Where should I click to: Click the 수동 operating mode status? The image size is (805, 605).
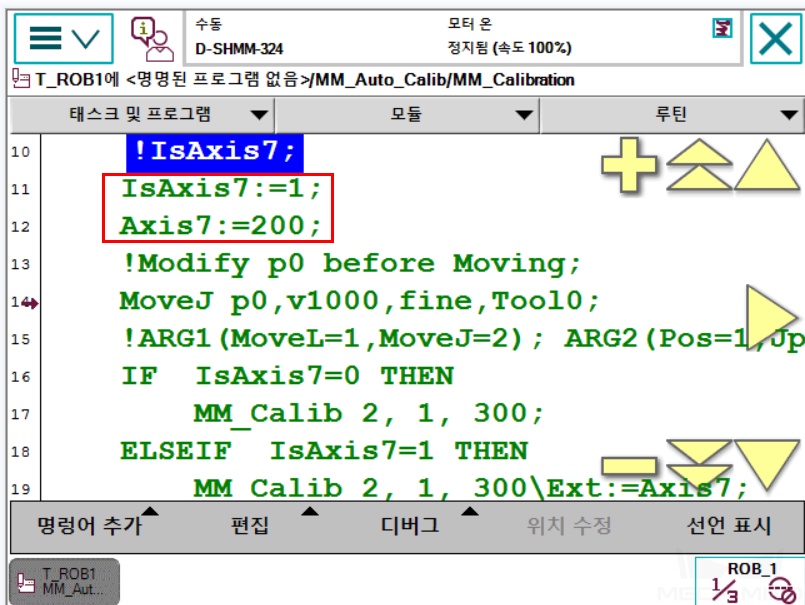point(208,24)
